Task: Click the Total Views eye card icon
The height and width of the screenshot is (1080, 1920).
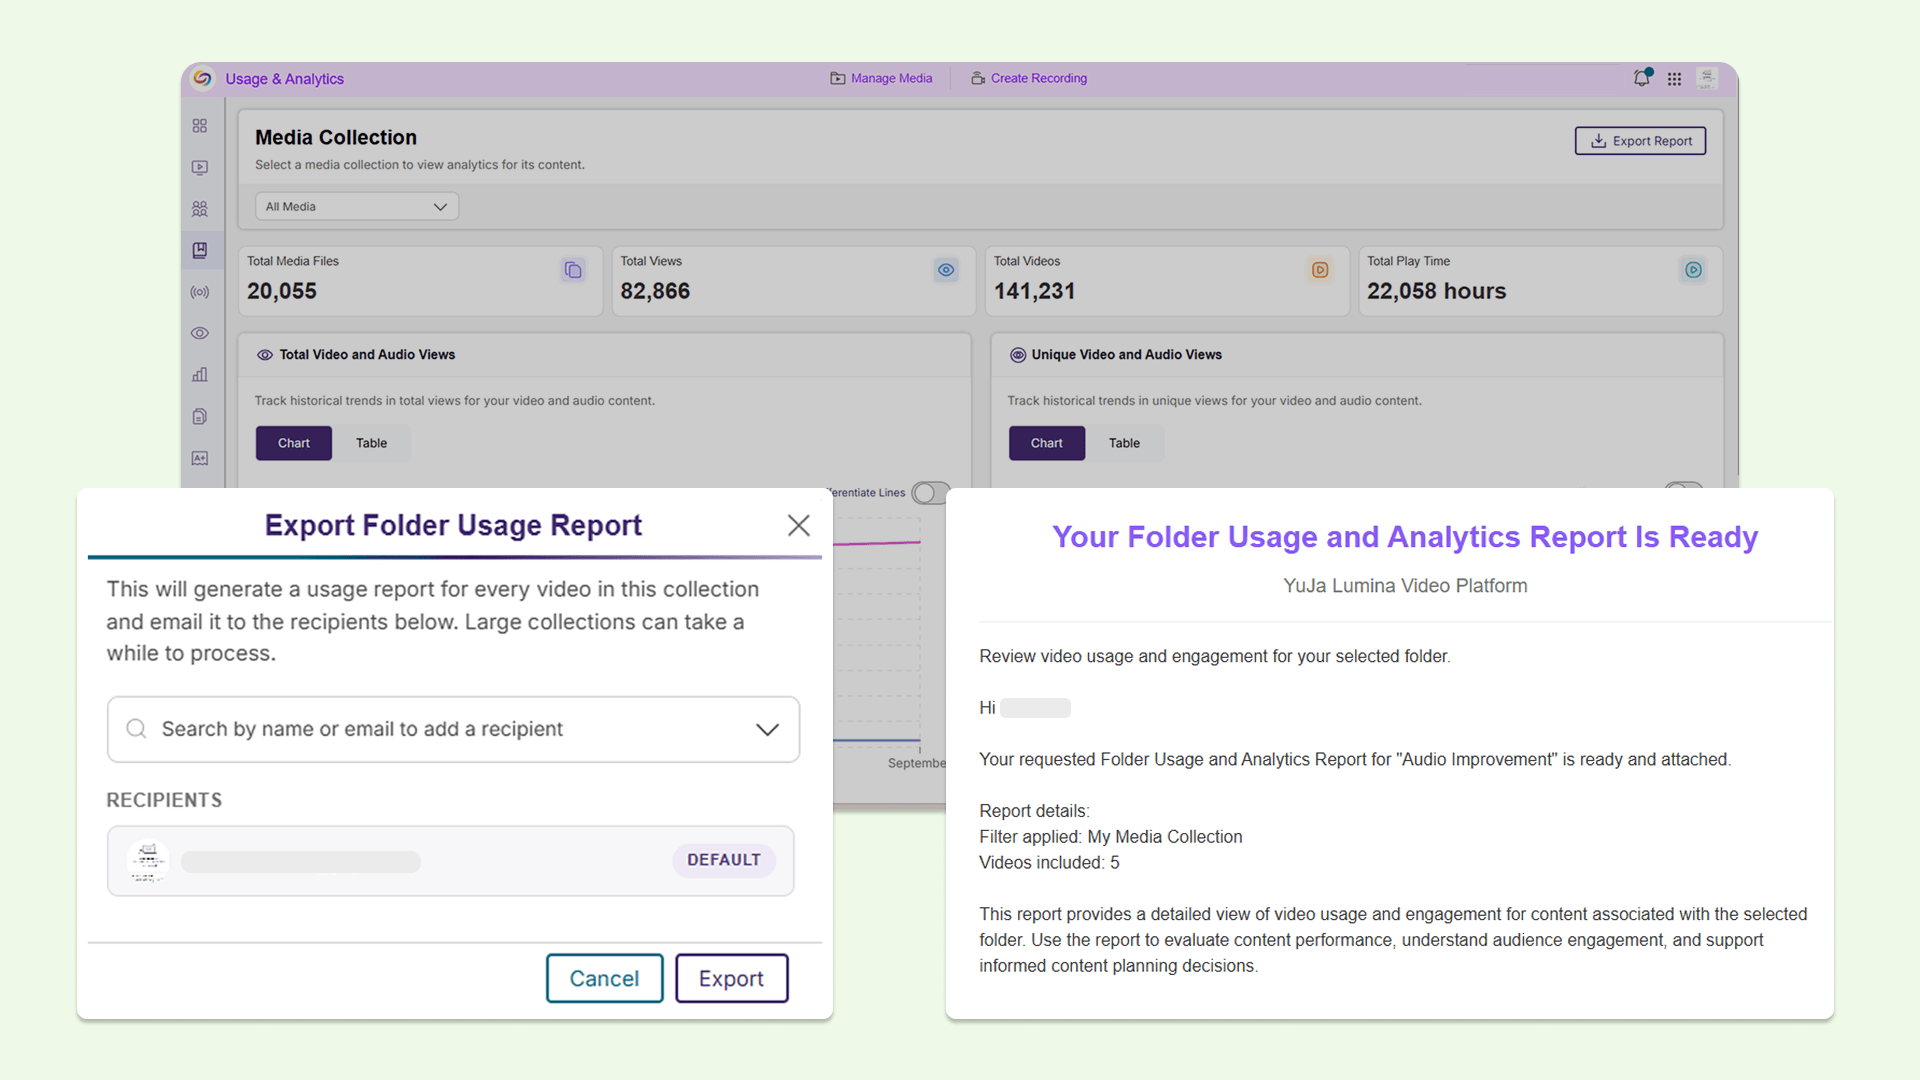Action: coord(946,270)
